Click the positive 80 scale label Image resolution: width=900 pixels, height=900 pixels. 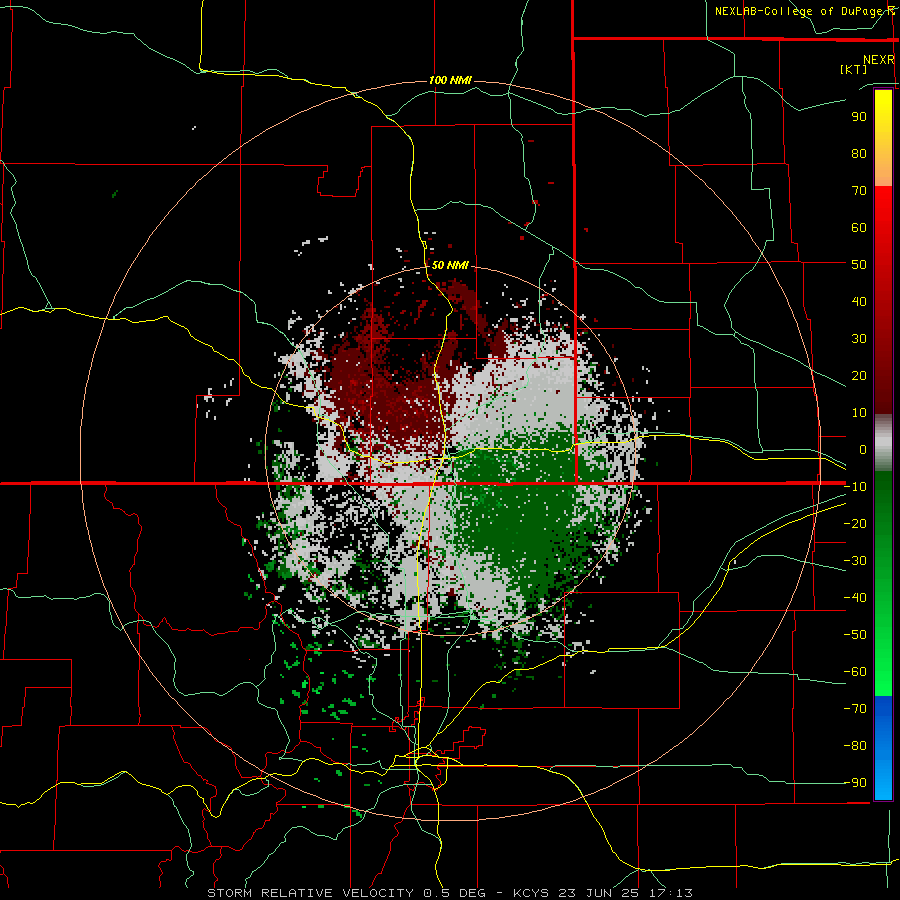(x=859, y=154)
